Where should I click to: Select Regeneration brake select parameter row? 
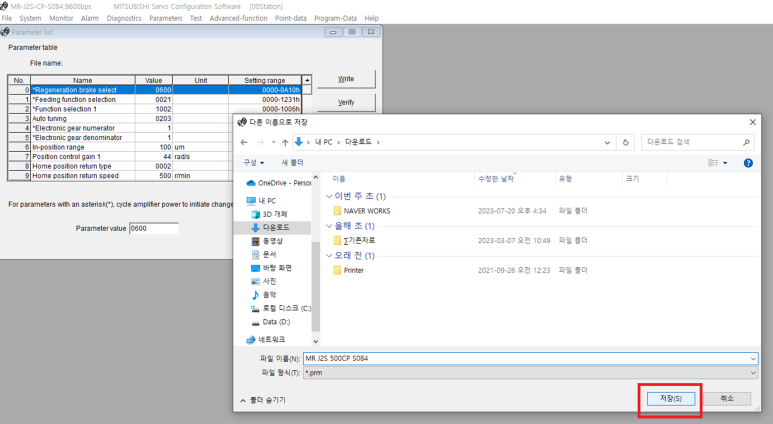[155, 90]
